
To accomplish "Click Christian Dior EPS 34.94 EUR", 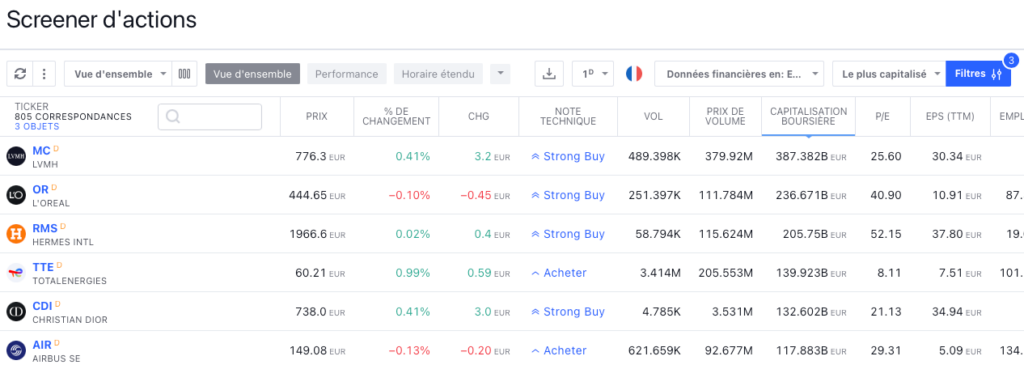I will tap(957, 312).
